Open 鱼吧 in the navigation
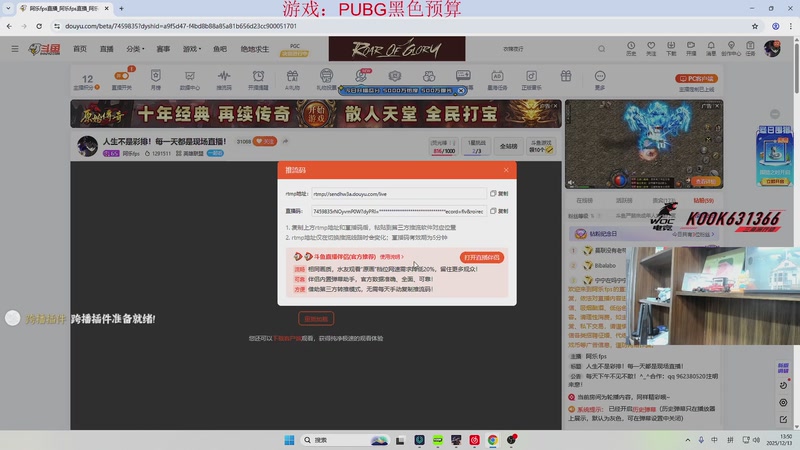The height and width of the screenshot is (450, 800). tap(220, 49)
